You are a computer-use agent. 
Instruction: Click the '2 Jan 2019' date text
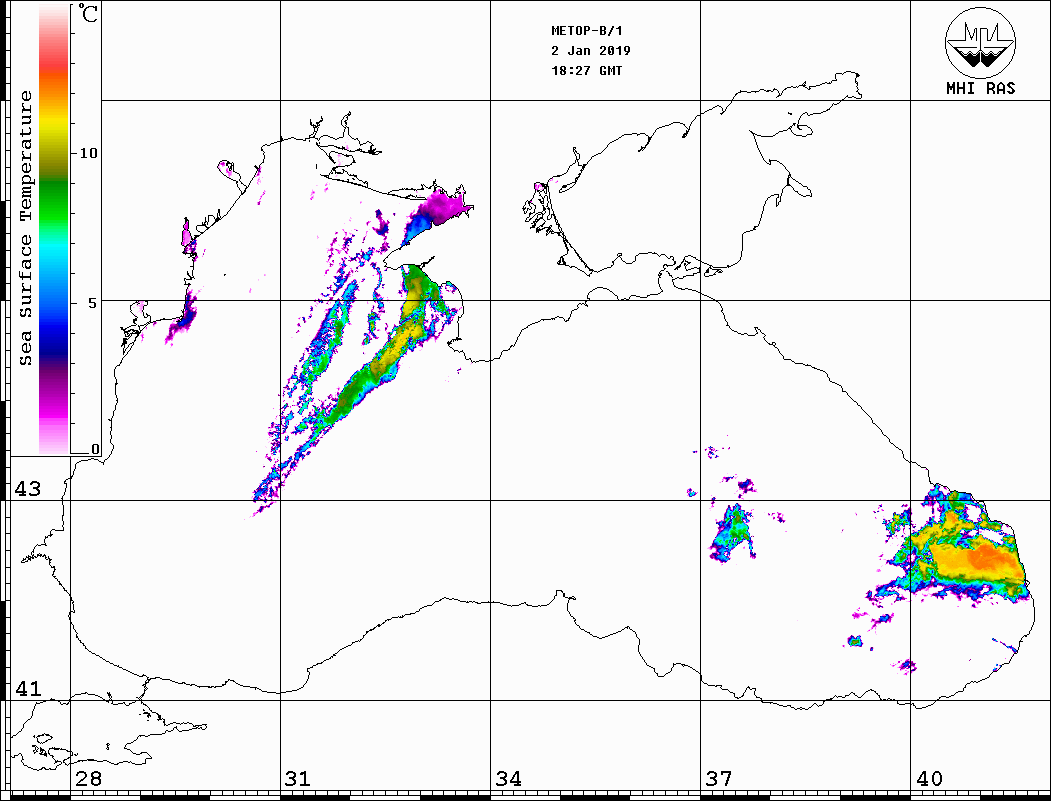click(591, 50)
